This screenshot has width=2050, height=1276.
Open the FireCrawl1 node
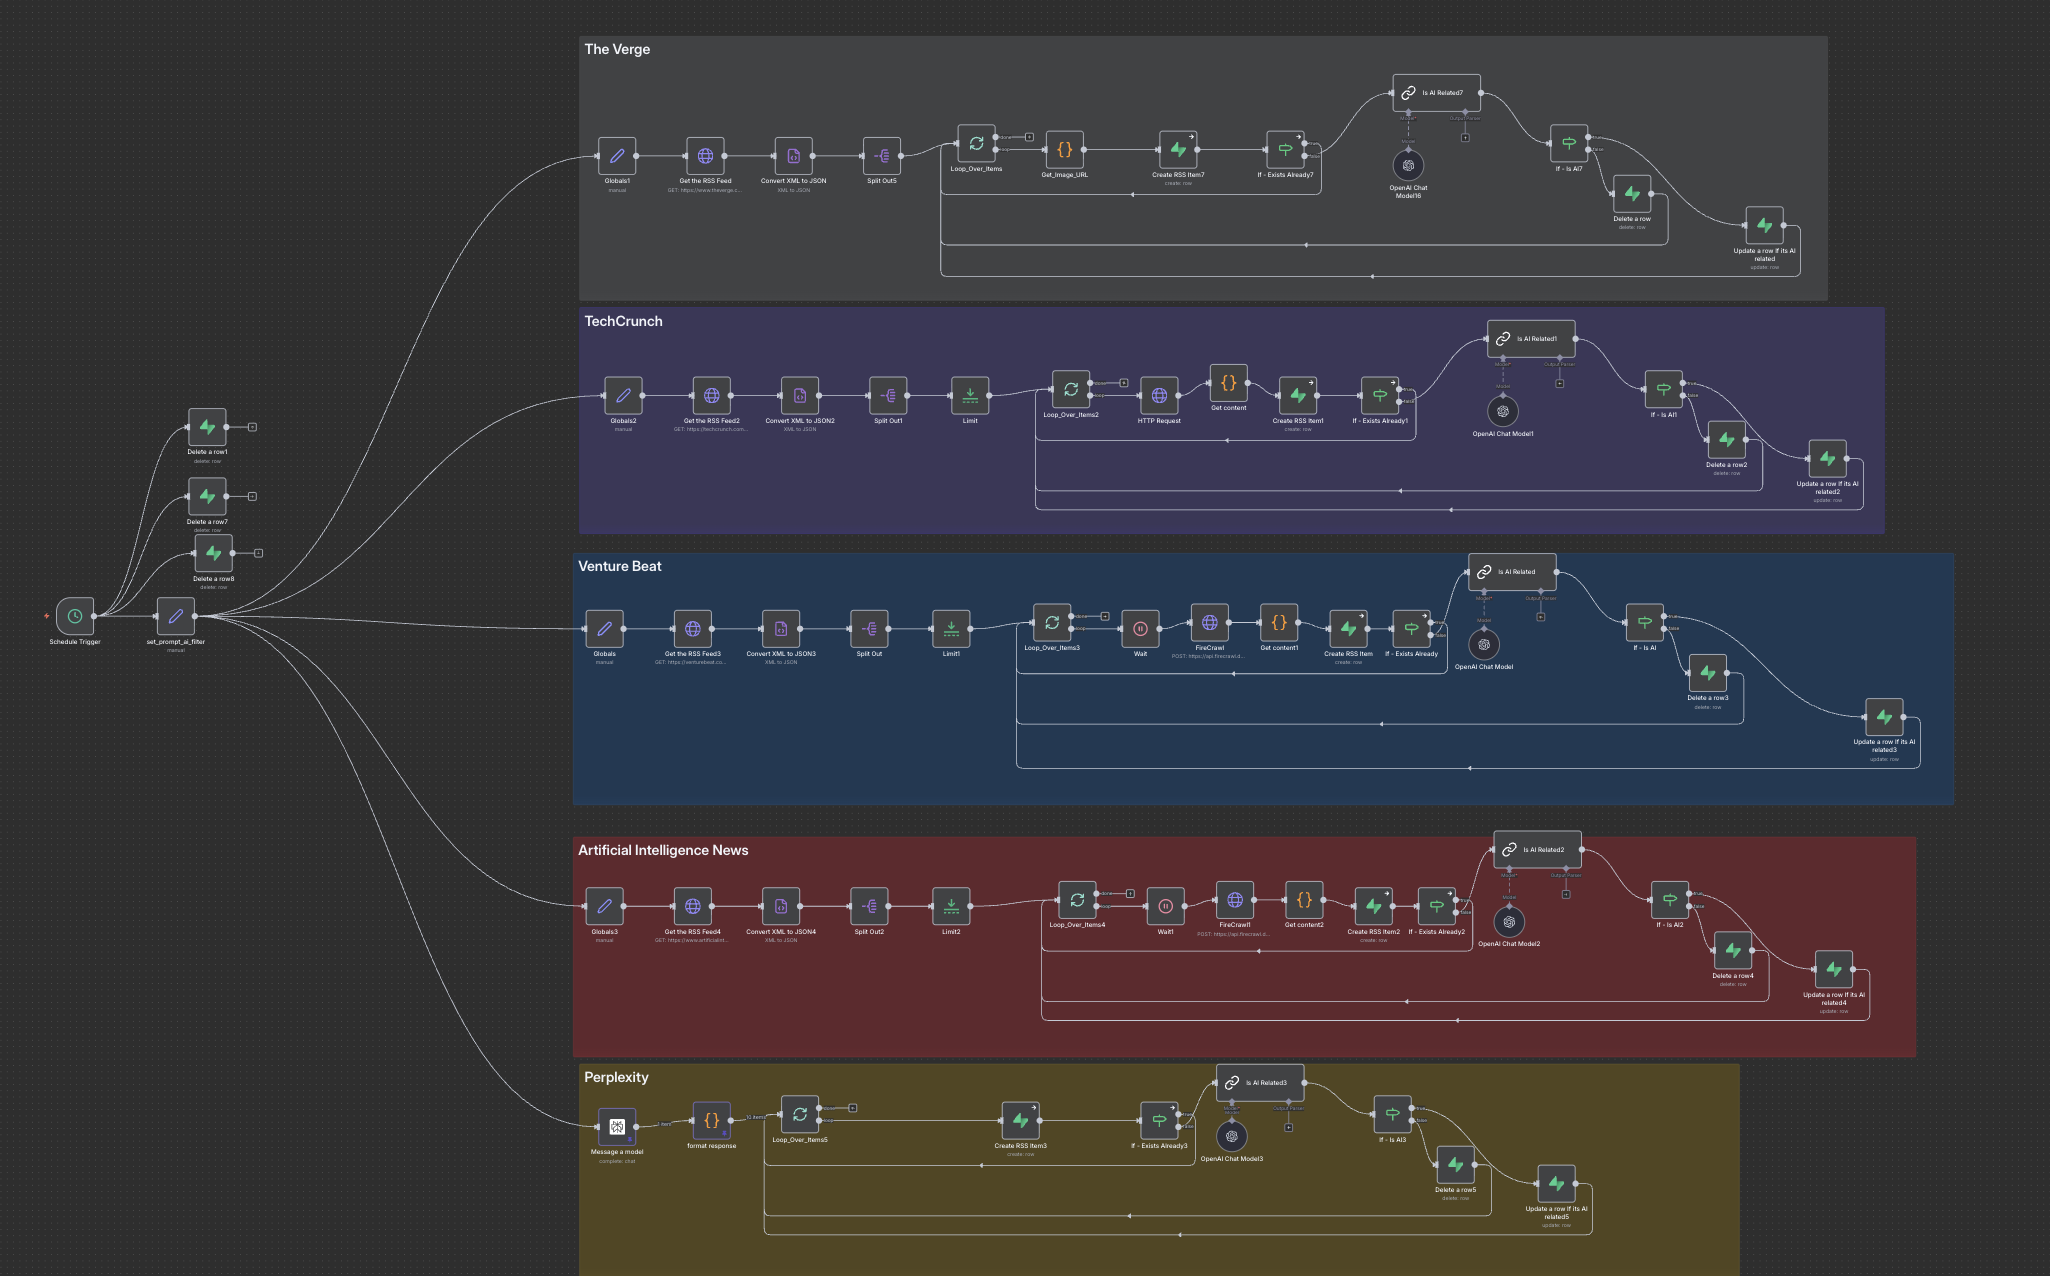click(x=1235, y=900)
